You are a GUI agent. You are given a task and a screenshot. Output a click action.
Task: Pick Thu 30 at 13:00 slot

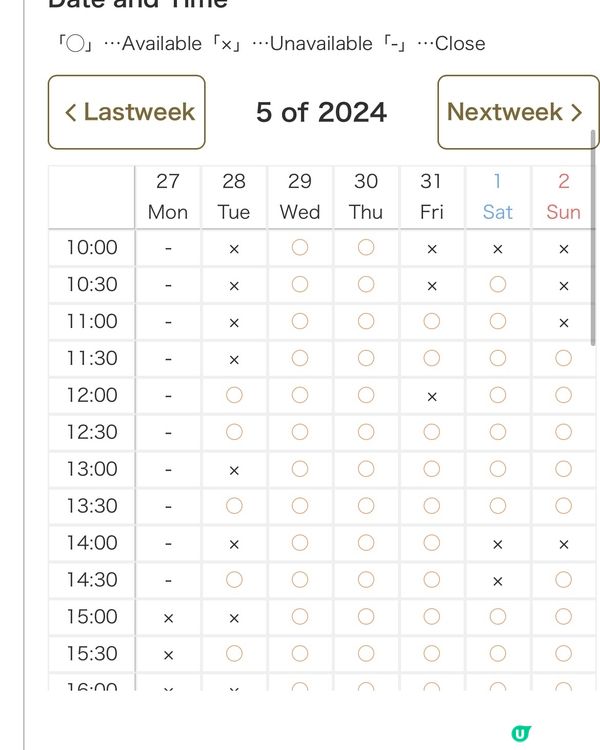366,470
